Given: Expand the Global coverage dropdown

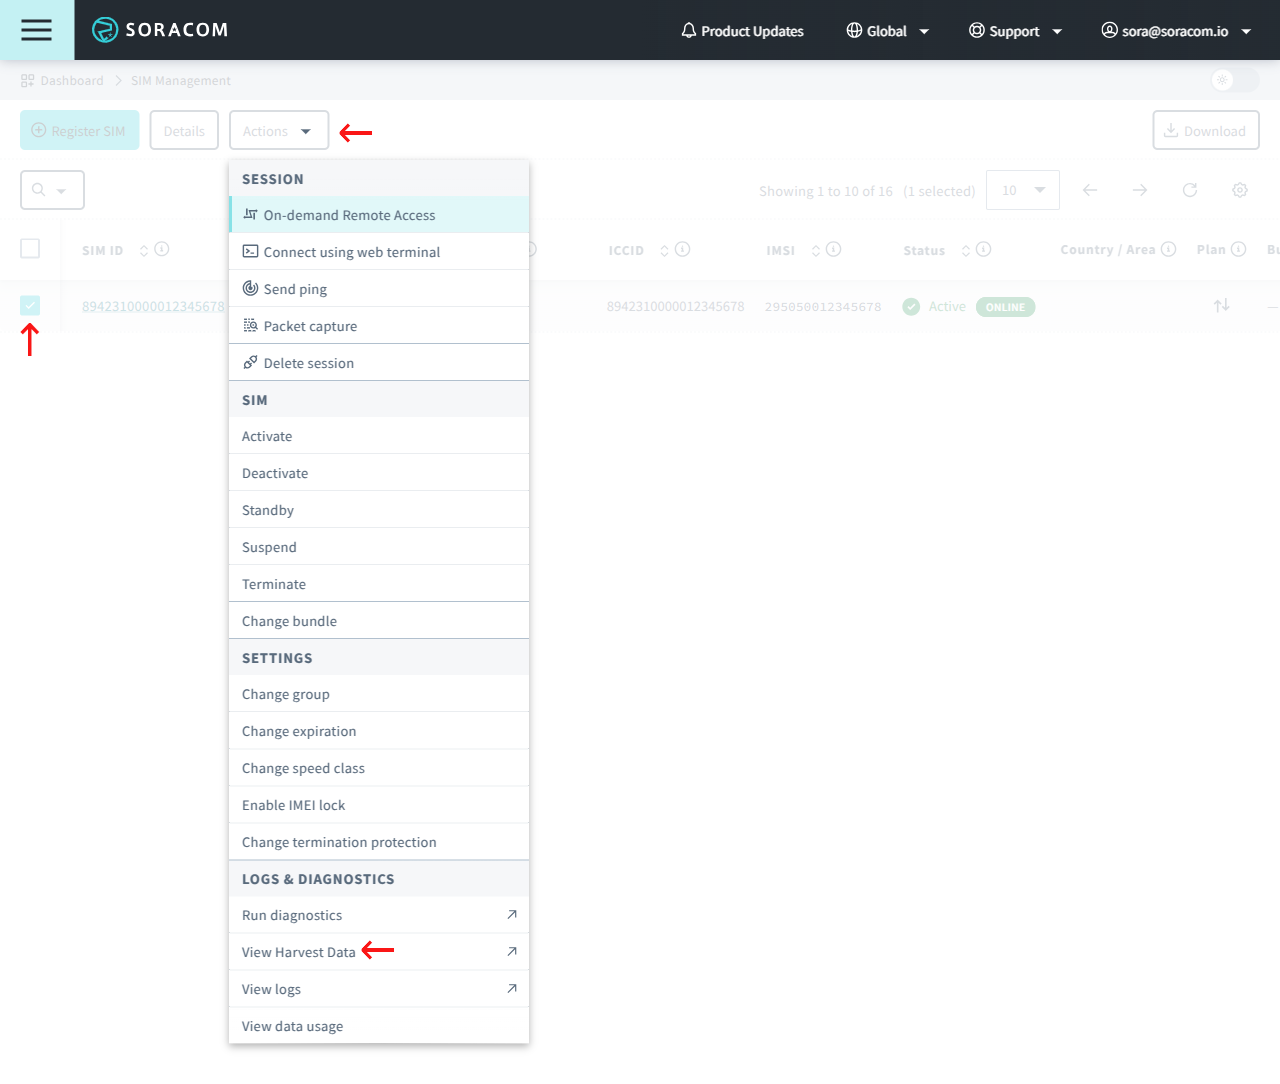Looking at the screenshot, I should [887, 31].
